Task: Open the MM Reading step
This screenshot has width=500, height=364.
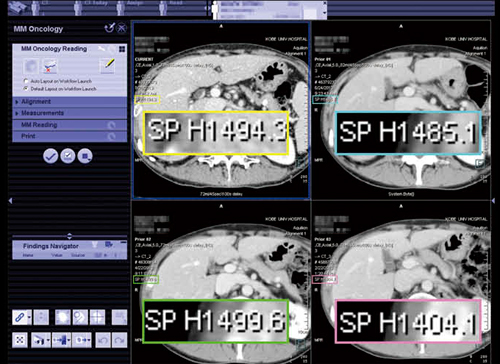Action: click(x=70, y=125)
